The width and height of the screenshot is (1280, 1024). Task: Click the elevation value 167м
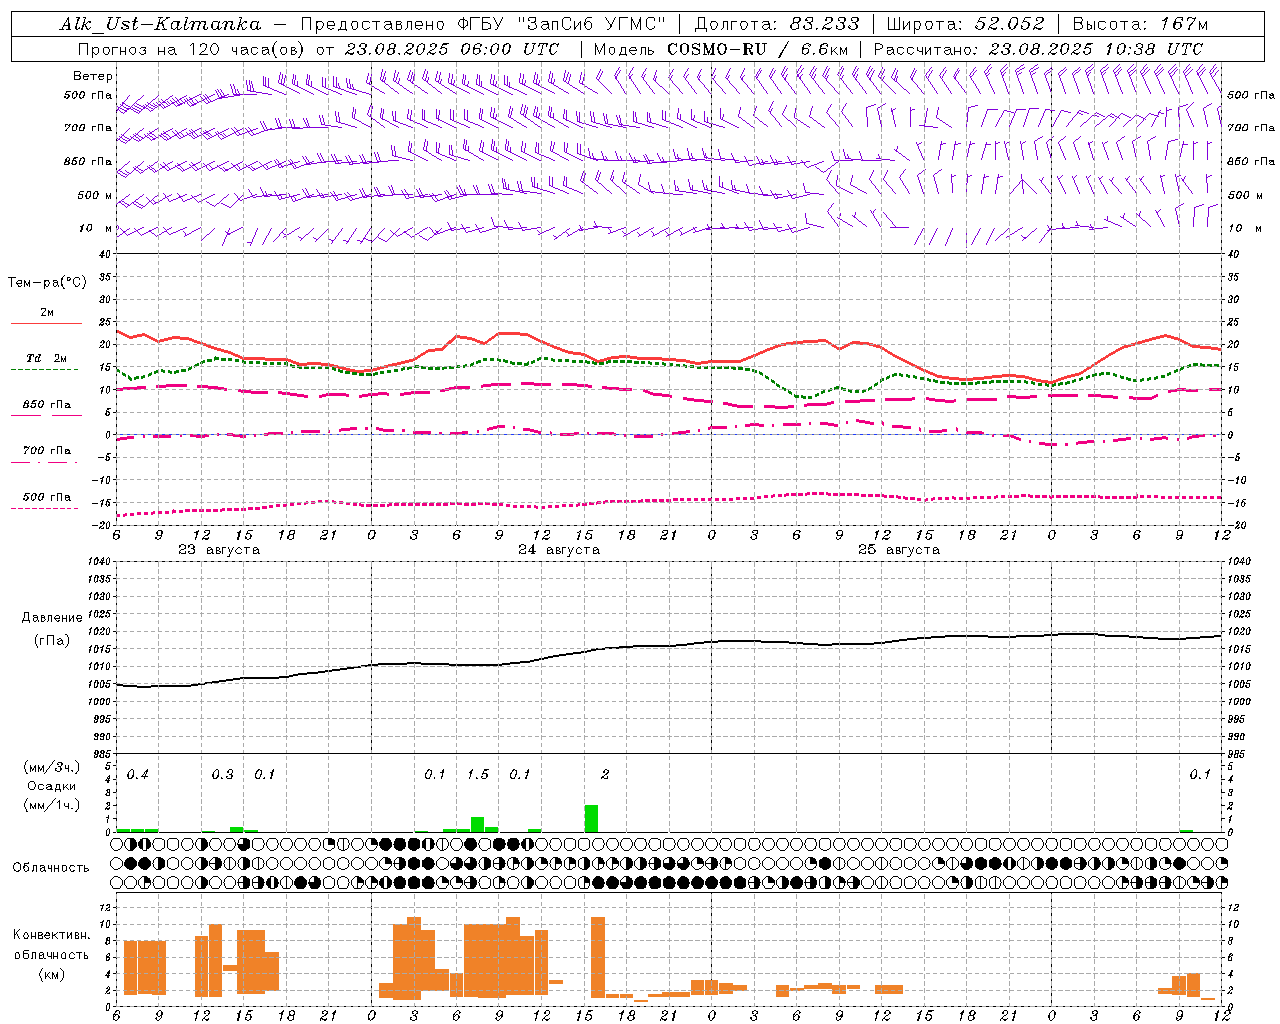1184,24
